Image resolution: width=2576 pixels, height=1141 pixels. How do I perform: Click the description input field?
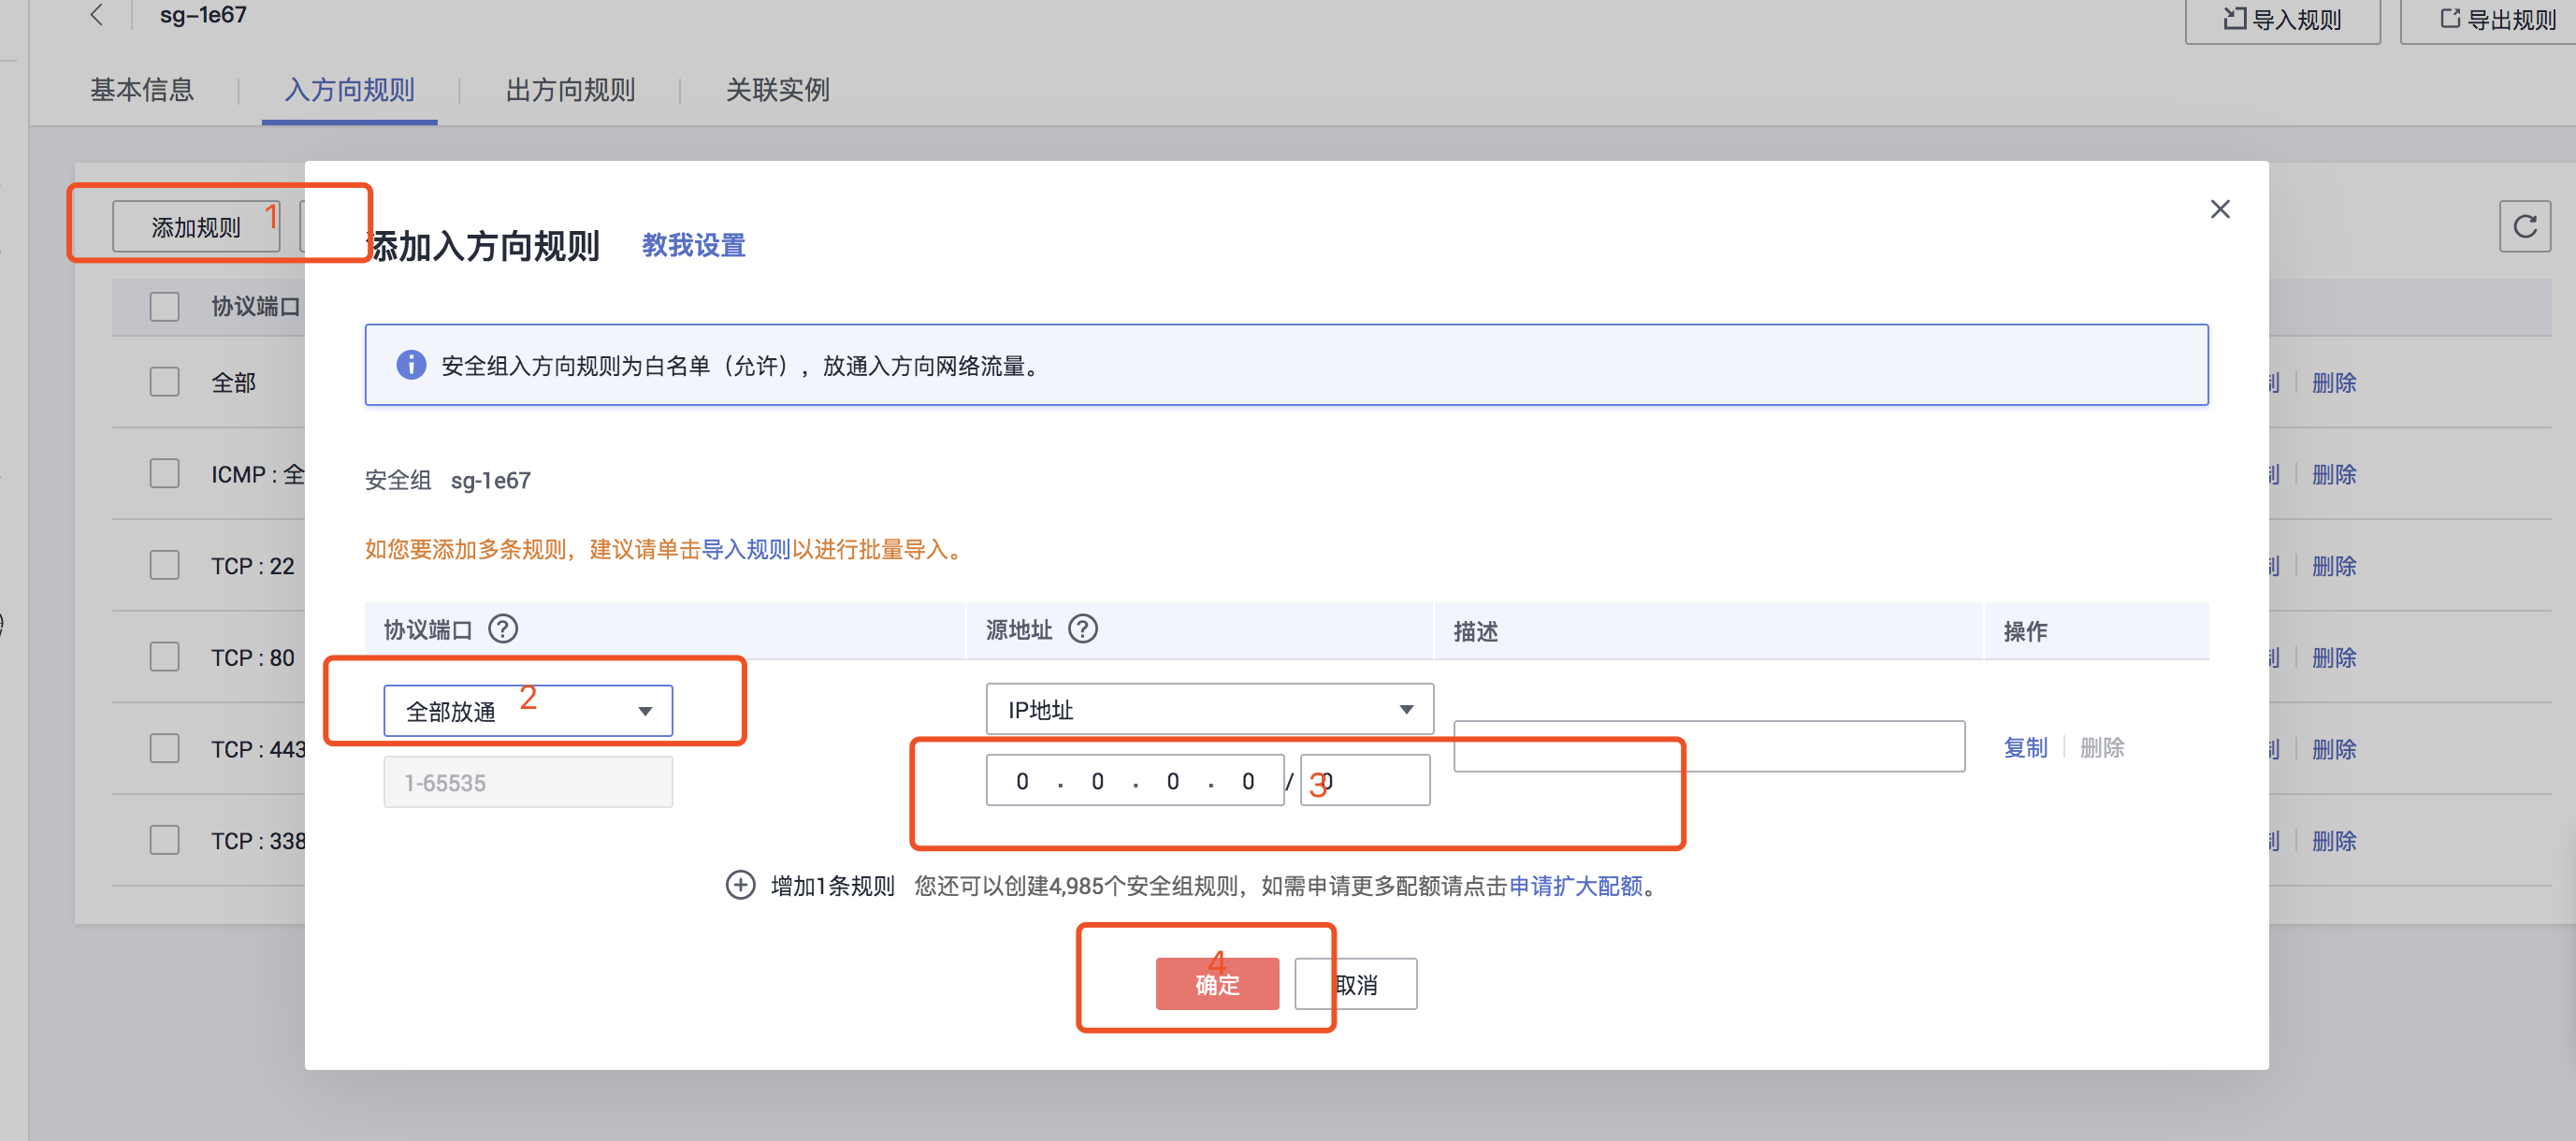pyautogui.click(x=1709, y=746)
